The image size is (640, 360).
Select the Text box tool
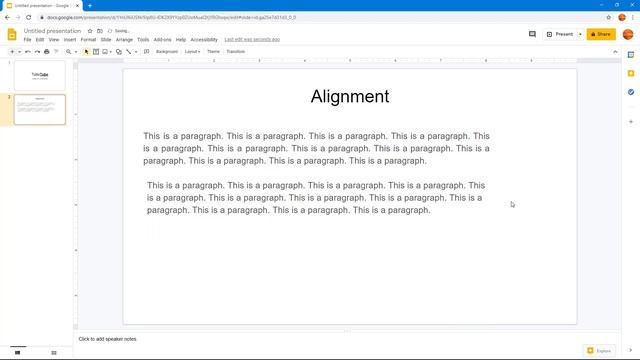(96, 52)
